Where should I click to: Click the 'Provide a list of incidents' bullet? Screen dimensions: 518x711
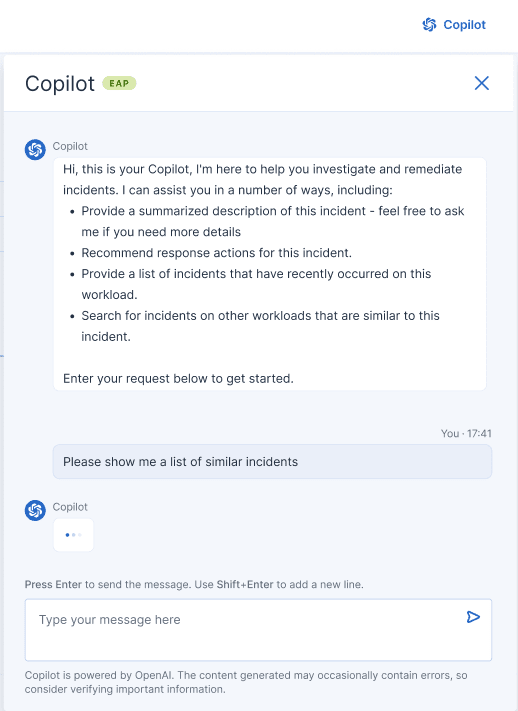pos(256,284)
